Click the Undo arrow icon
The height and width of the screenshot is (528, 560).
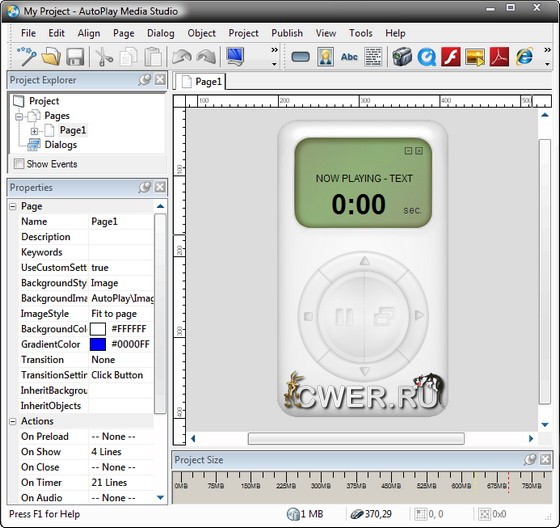181,56
